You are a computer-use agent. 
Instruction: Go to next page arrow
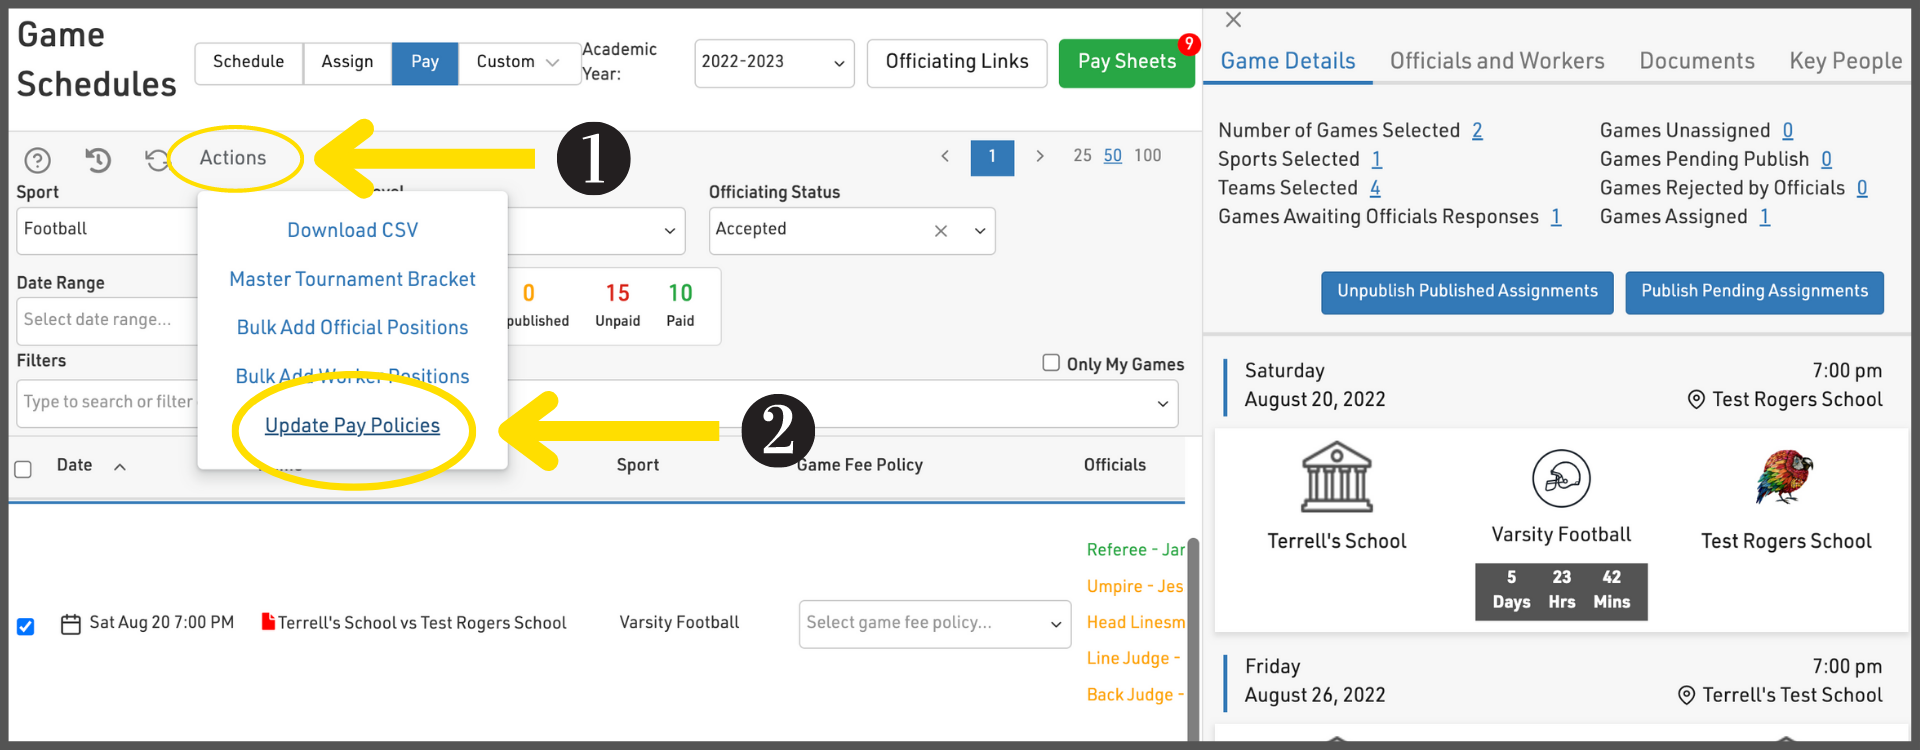pos(1040,156)
